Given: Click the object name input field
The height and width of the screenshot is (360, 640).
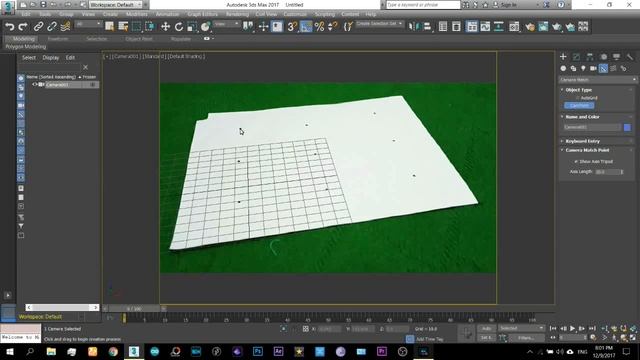Looking at the screenshot, I should pos(592,127).
